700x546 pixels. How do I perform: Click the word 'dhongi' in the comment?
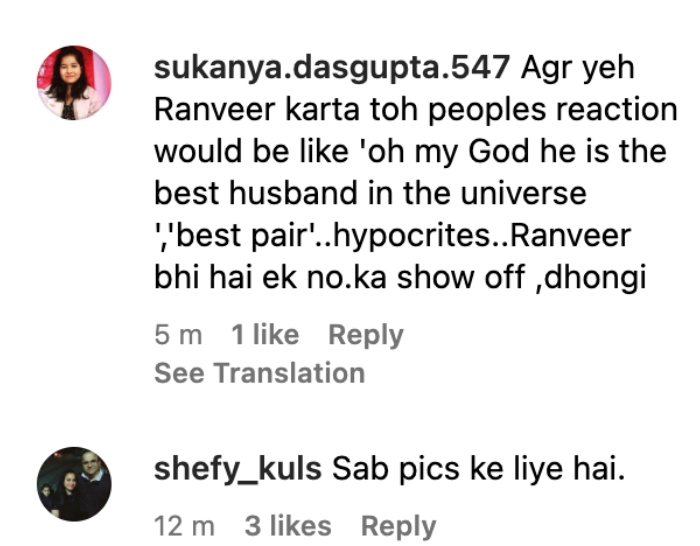[596, 278]
